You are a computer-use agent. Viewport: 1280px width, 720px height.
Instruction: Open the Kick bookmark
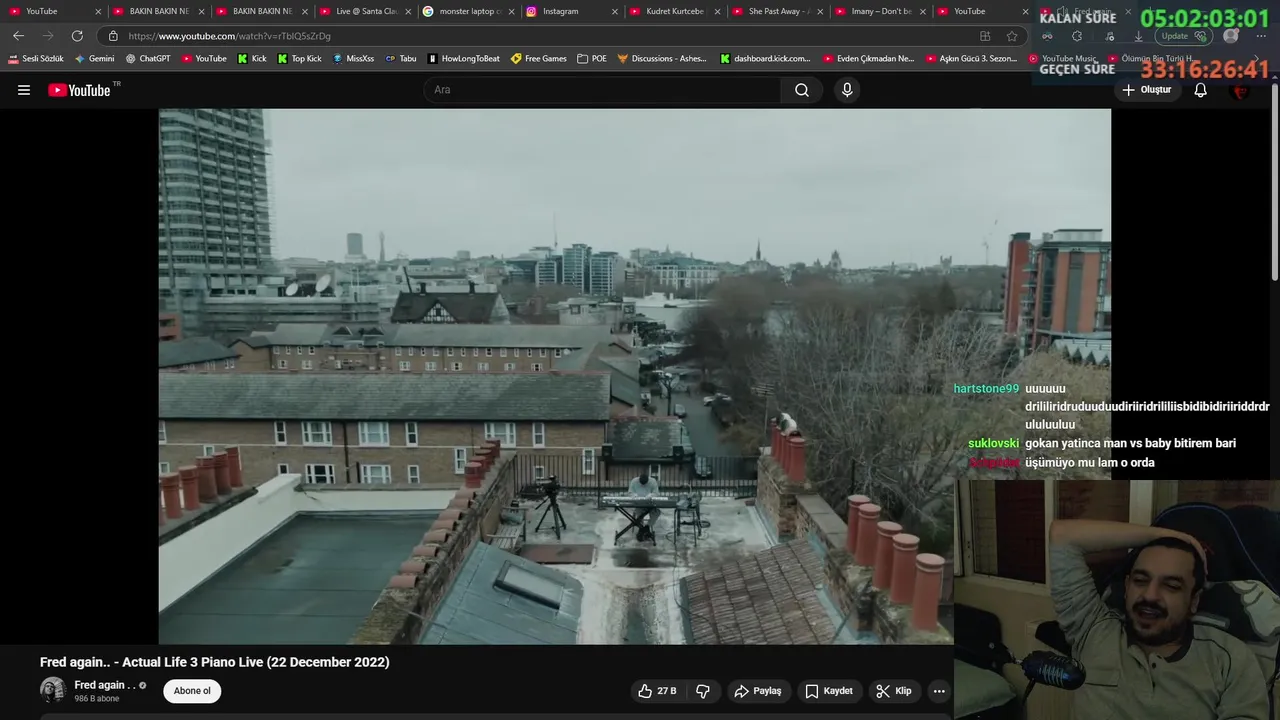pyautogui.click(x=252, y=59)
